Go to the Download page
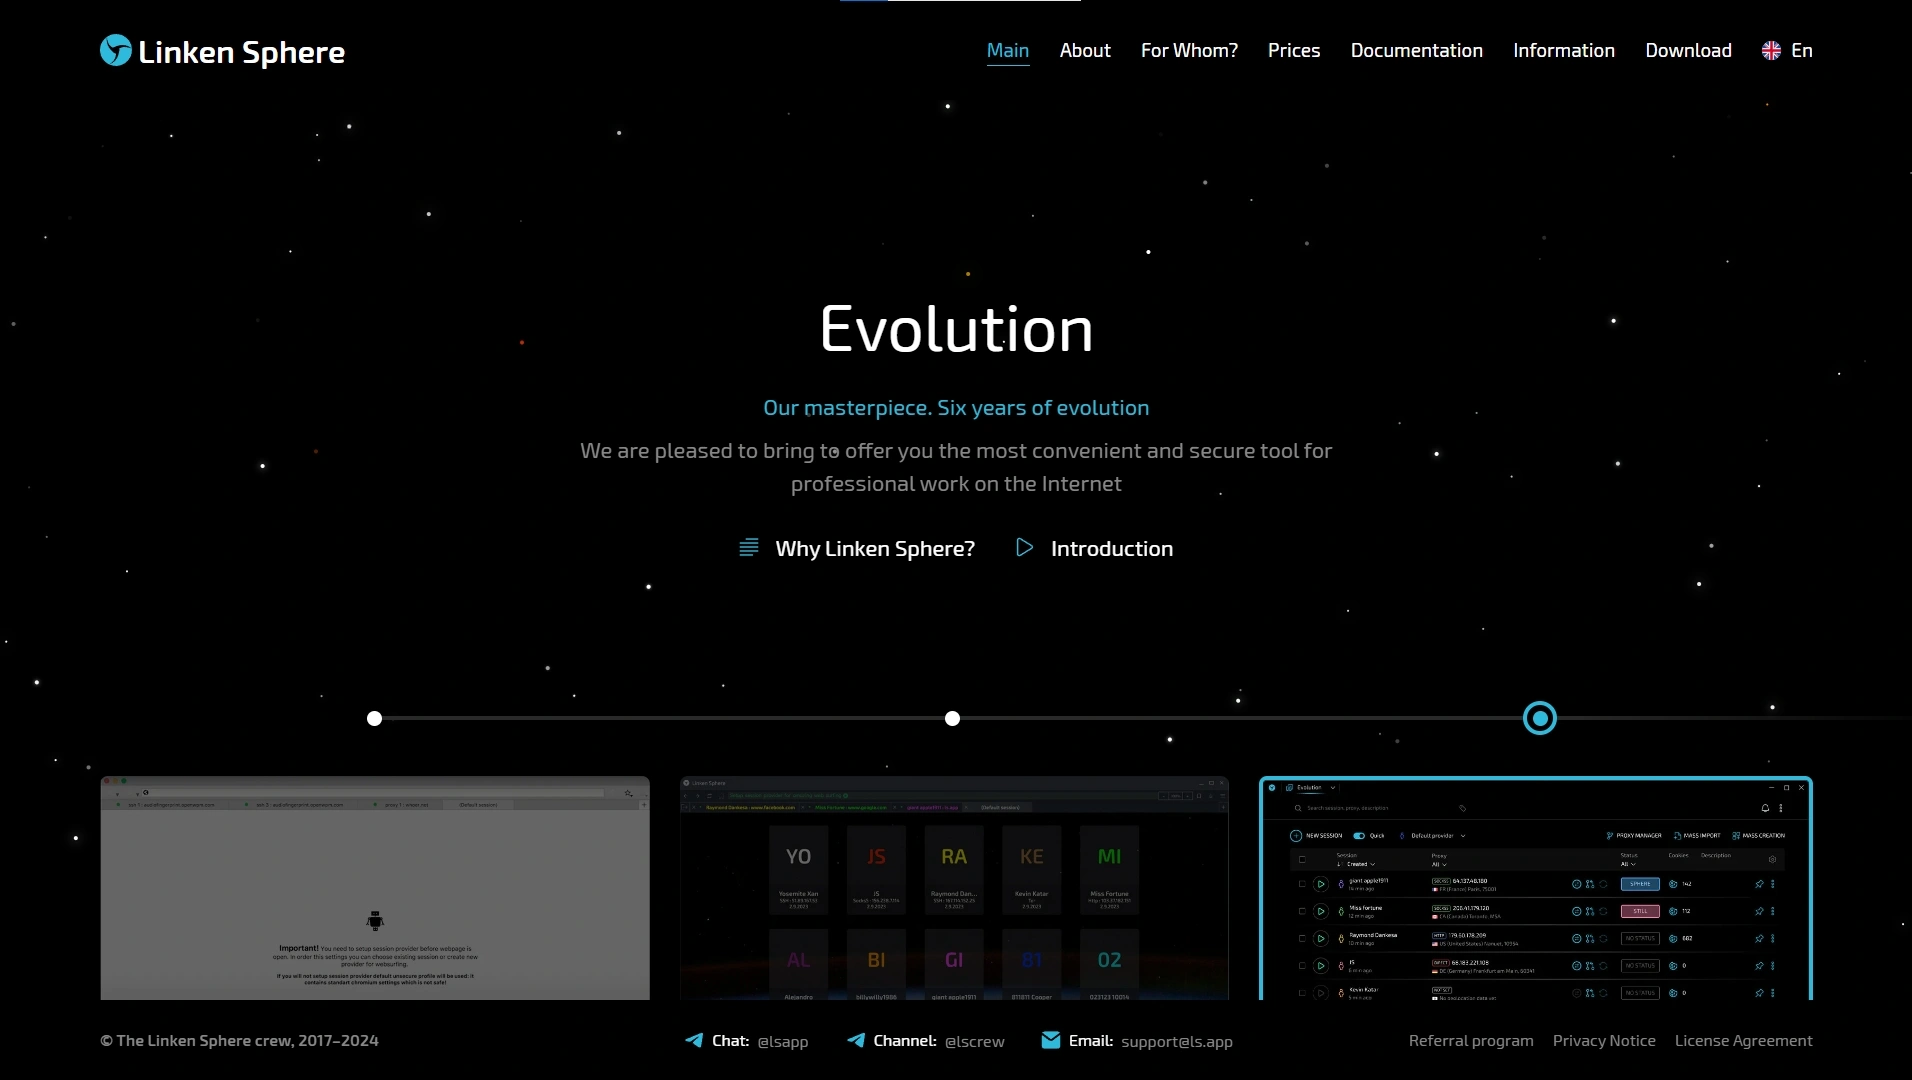Screen dimensions: 1912x1080 (x=1688, y=50)
